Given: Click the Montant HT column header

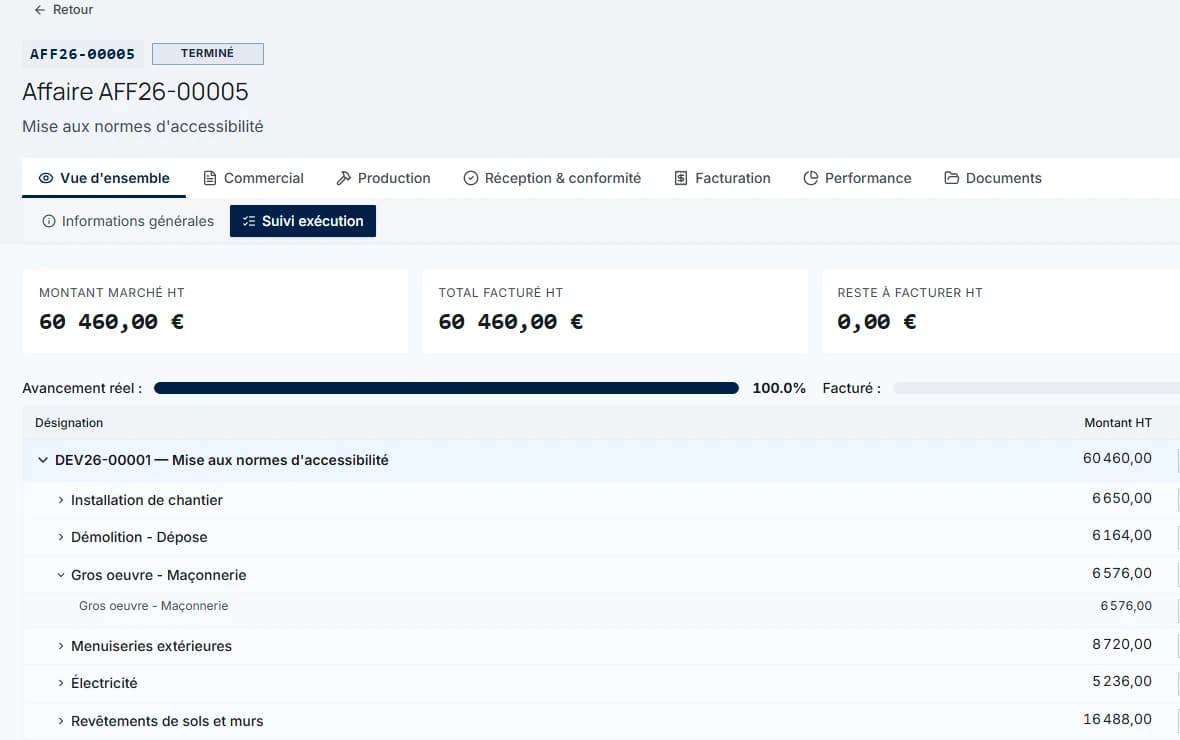Looking at the screenshot, I should coord(1118,423).
